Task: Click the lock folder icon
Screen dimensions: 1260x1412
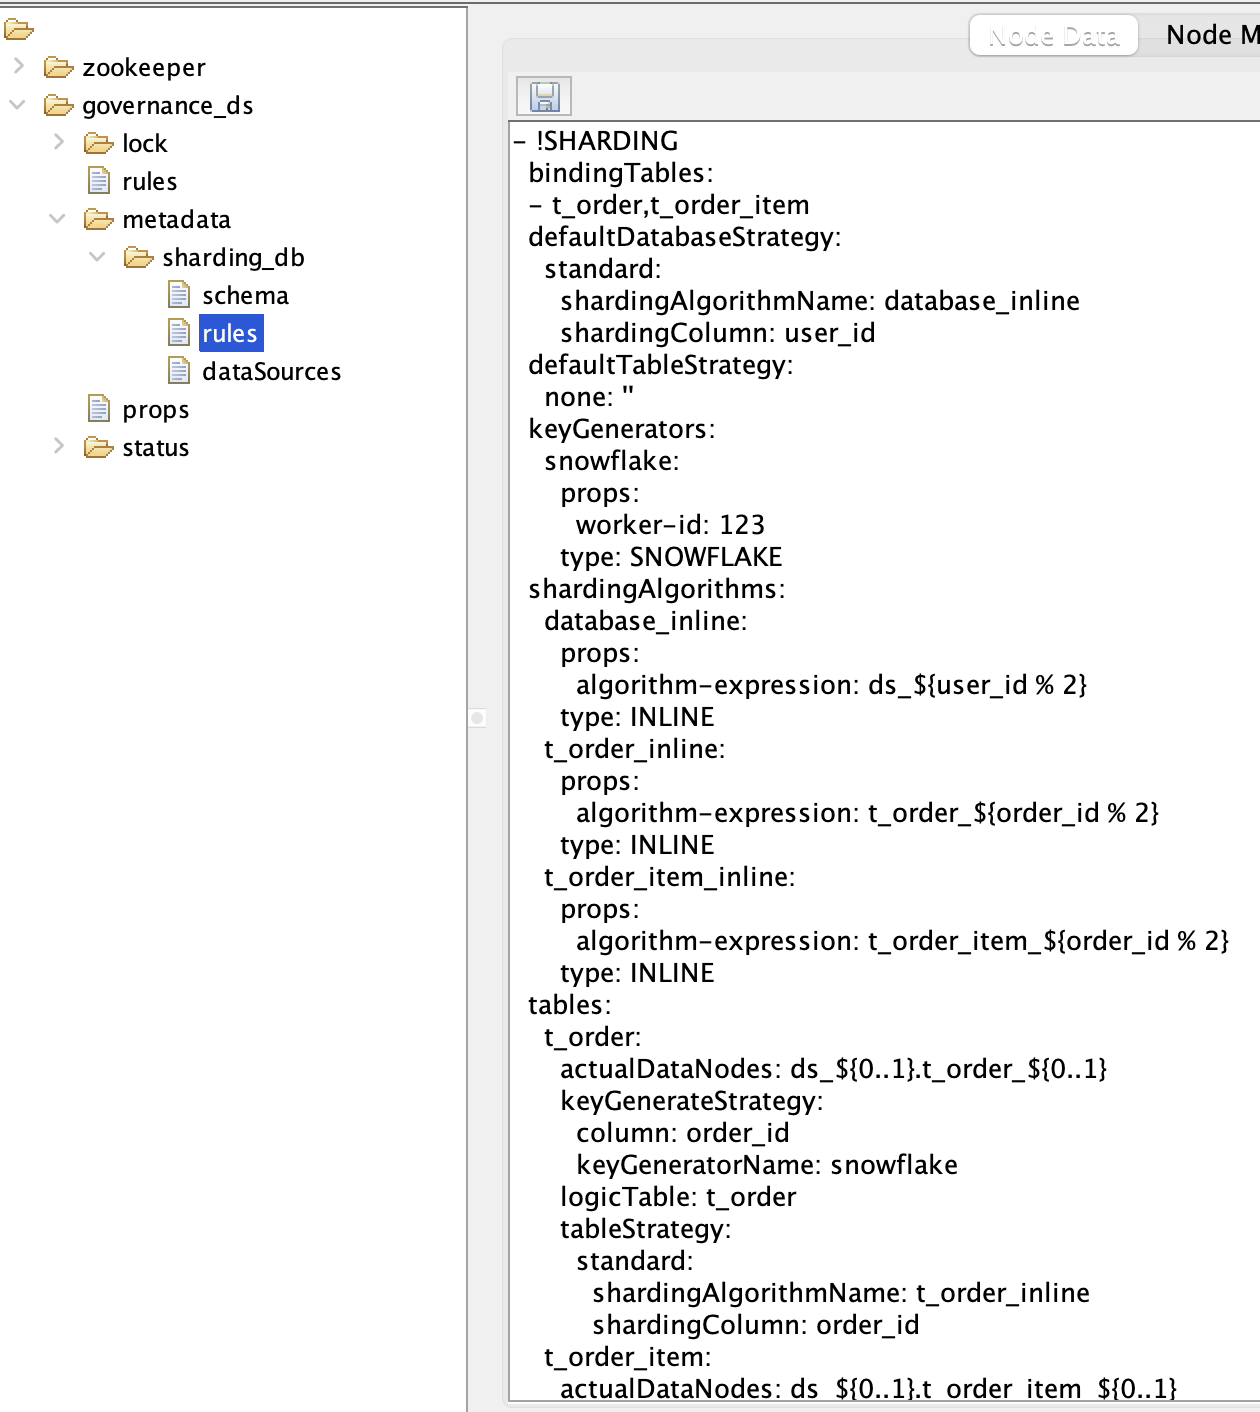Action: 97,143
